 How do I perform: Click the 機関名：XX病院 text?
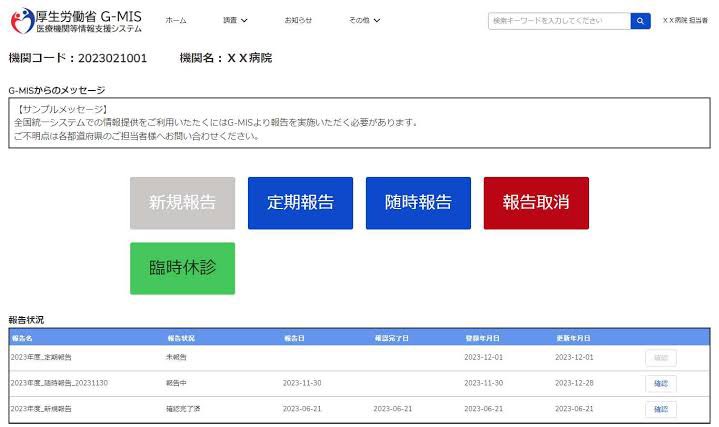coord(226,58)
